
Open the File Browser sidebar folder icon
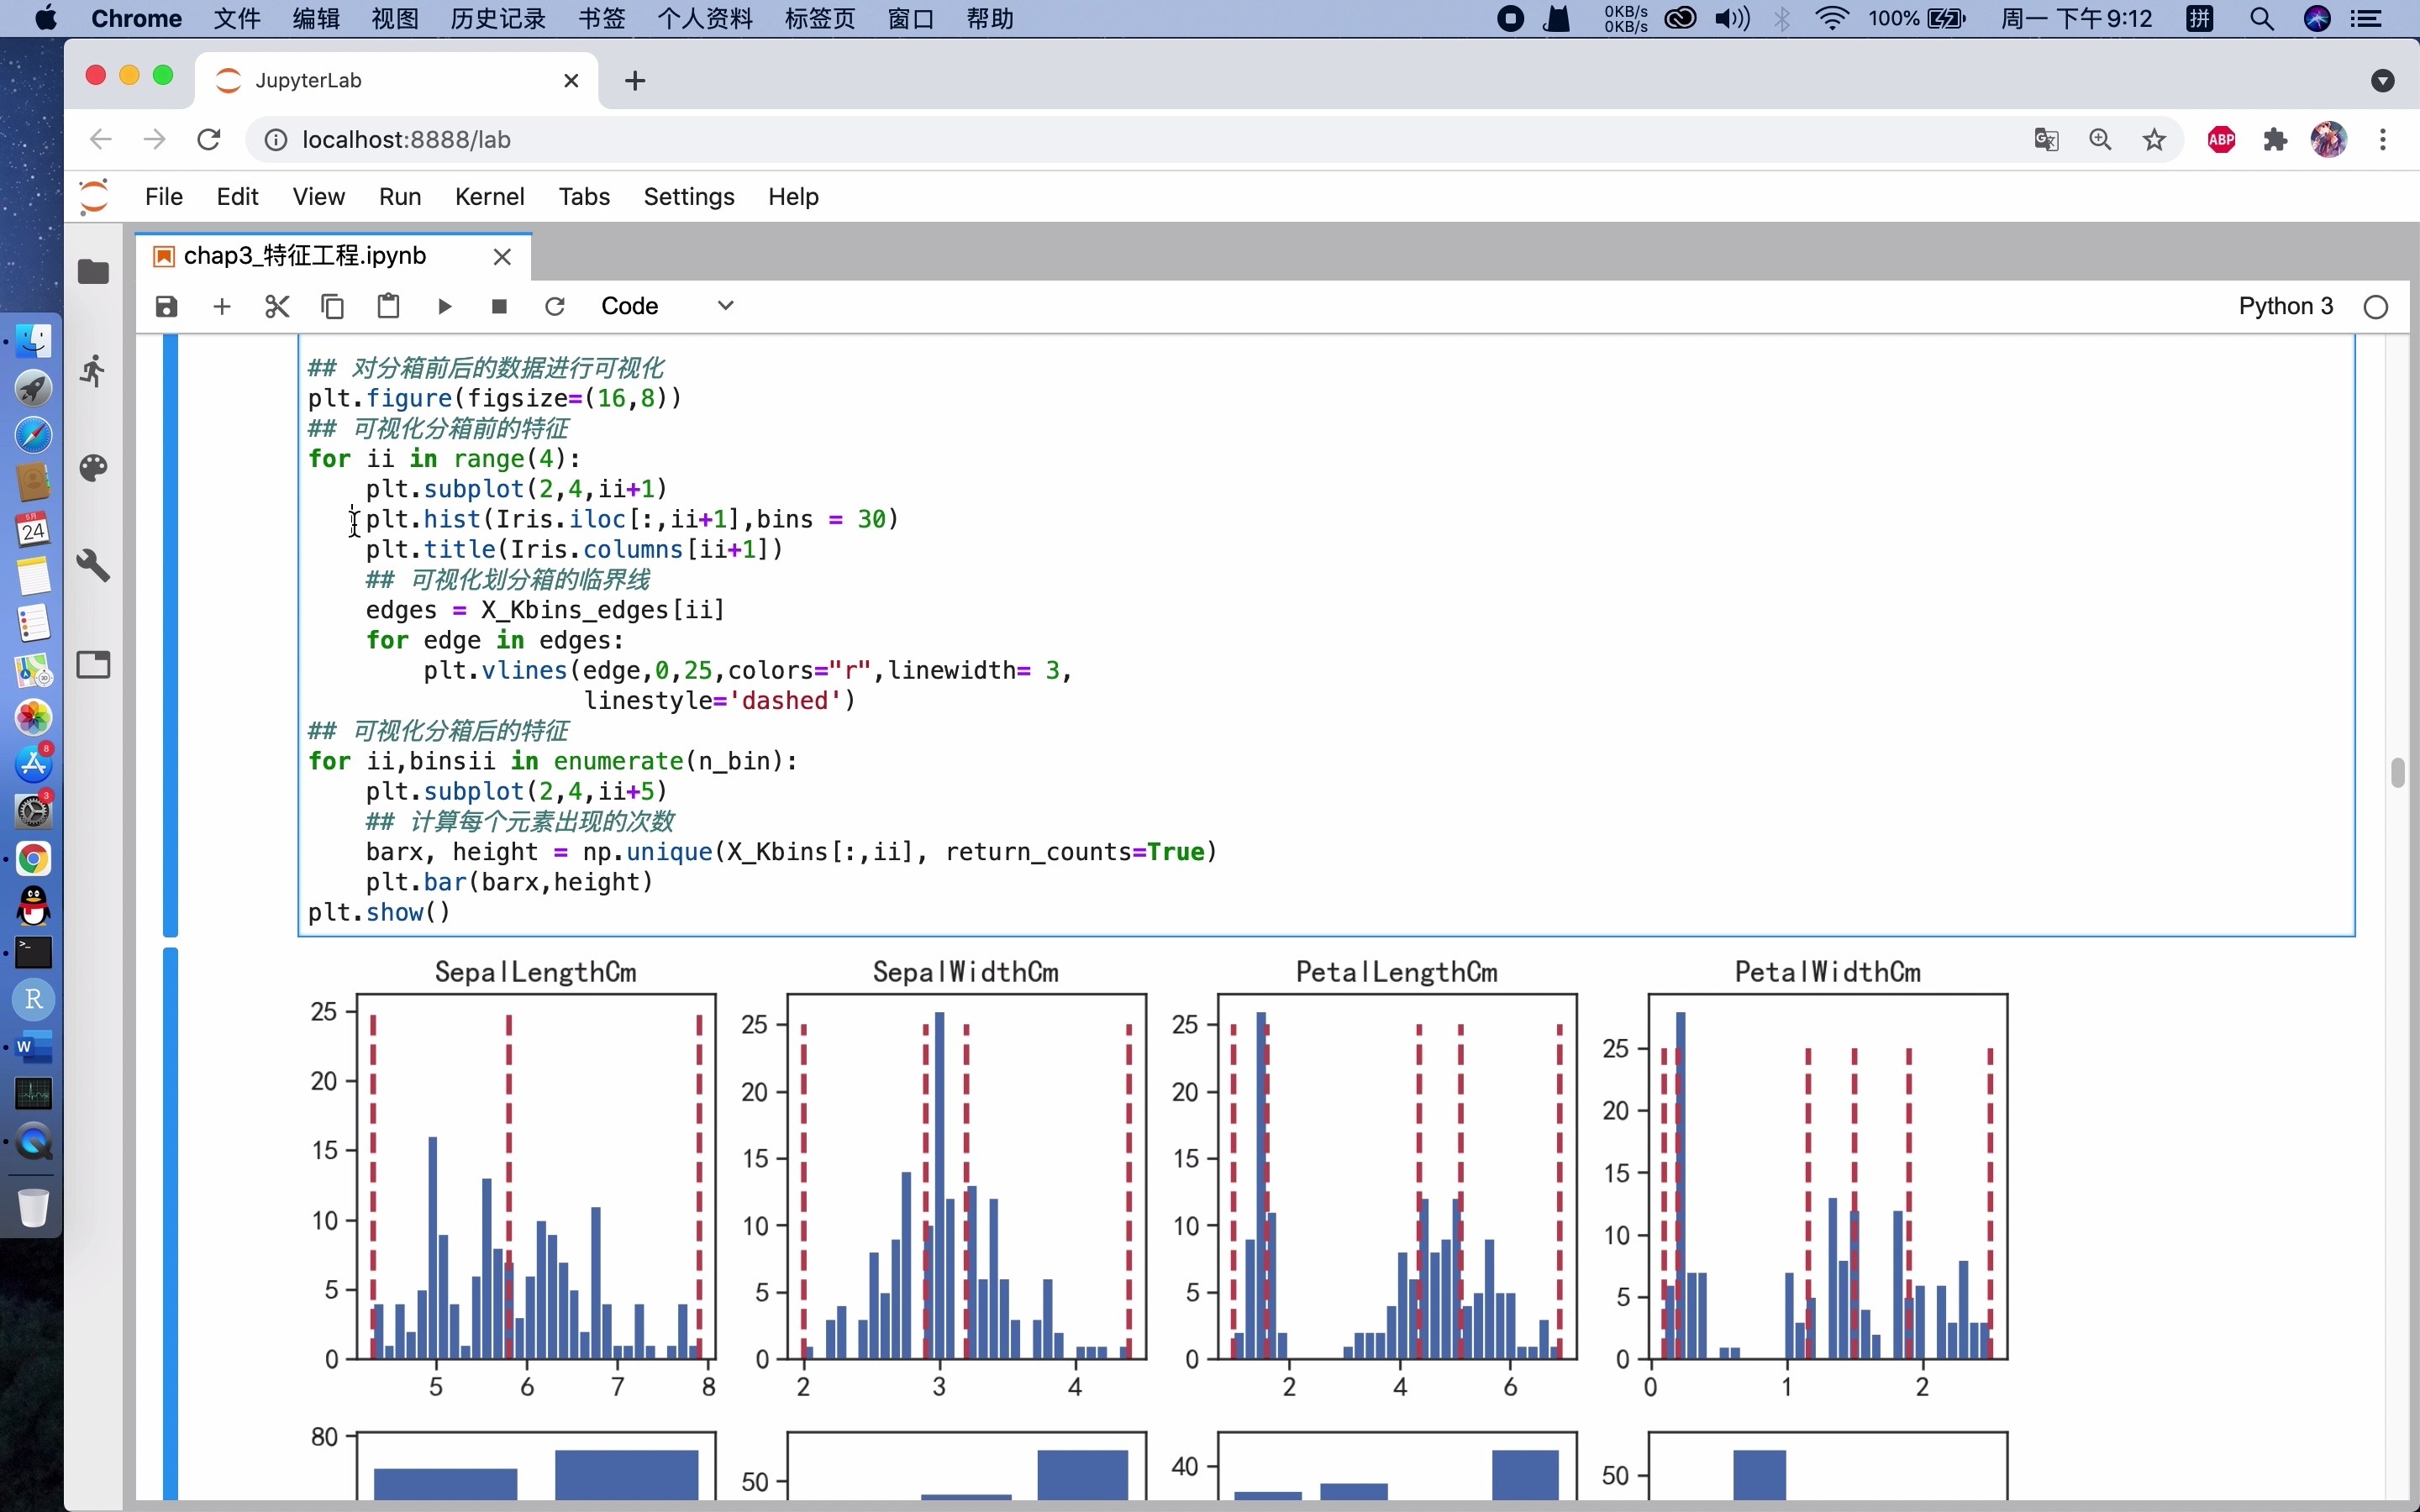[x=94, y=272]
